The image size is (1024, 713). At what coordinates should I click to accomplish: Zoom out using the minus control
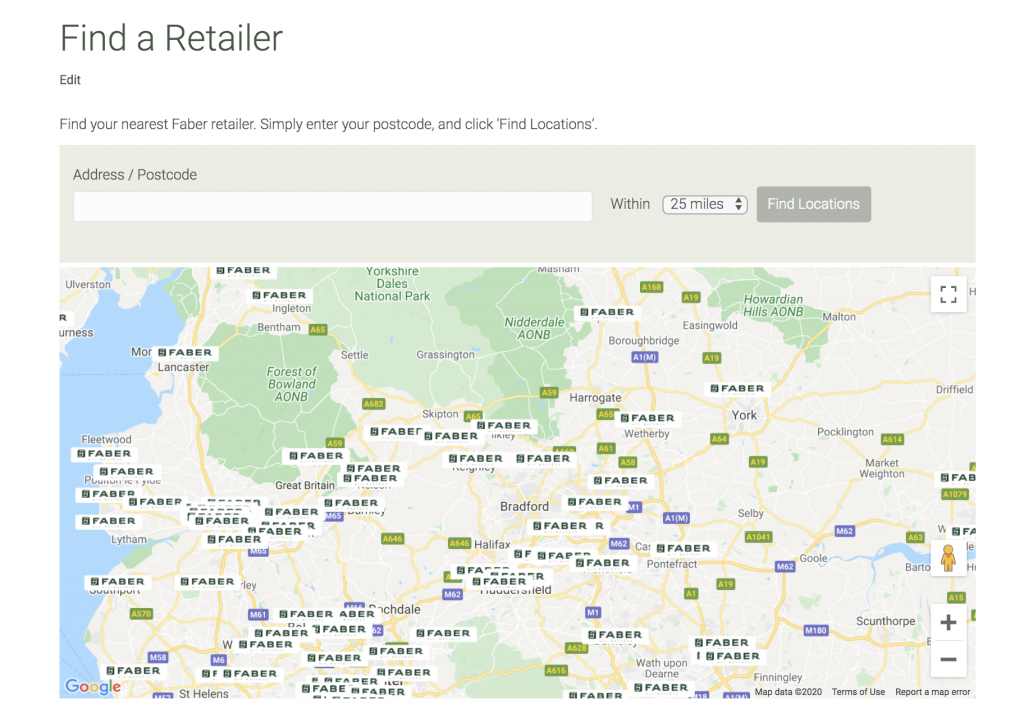947,659
